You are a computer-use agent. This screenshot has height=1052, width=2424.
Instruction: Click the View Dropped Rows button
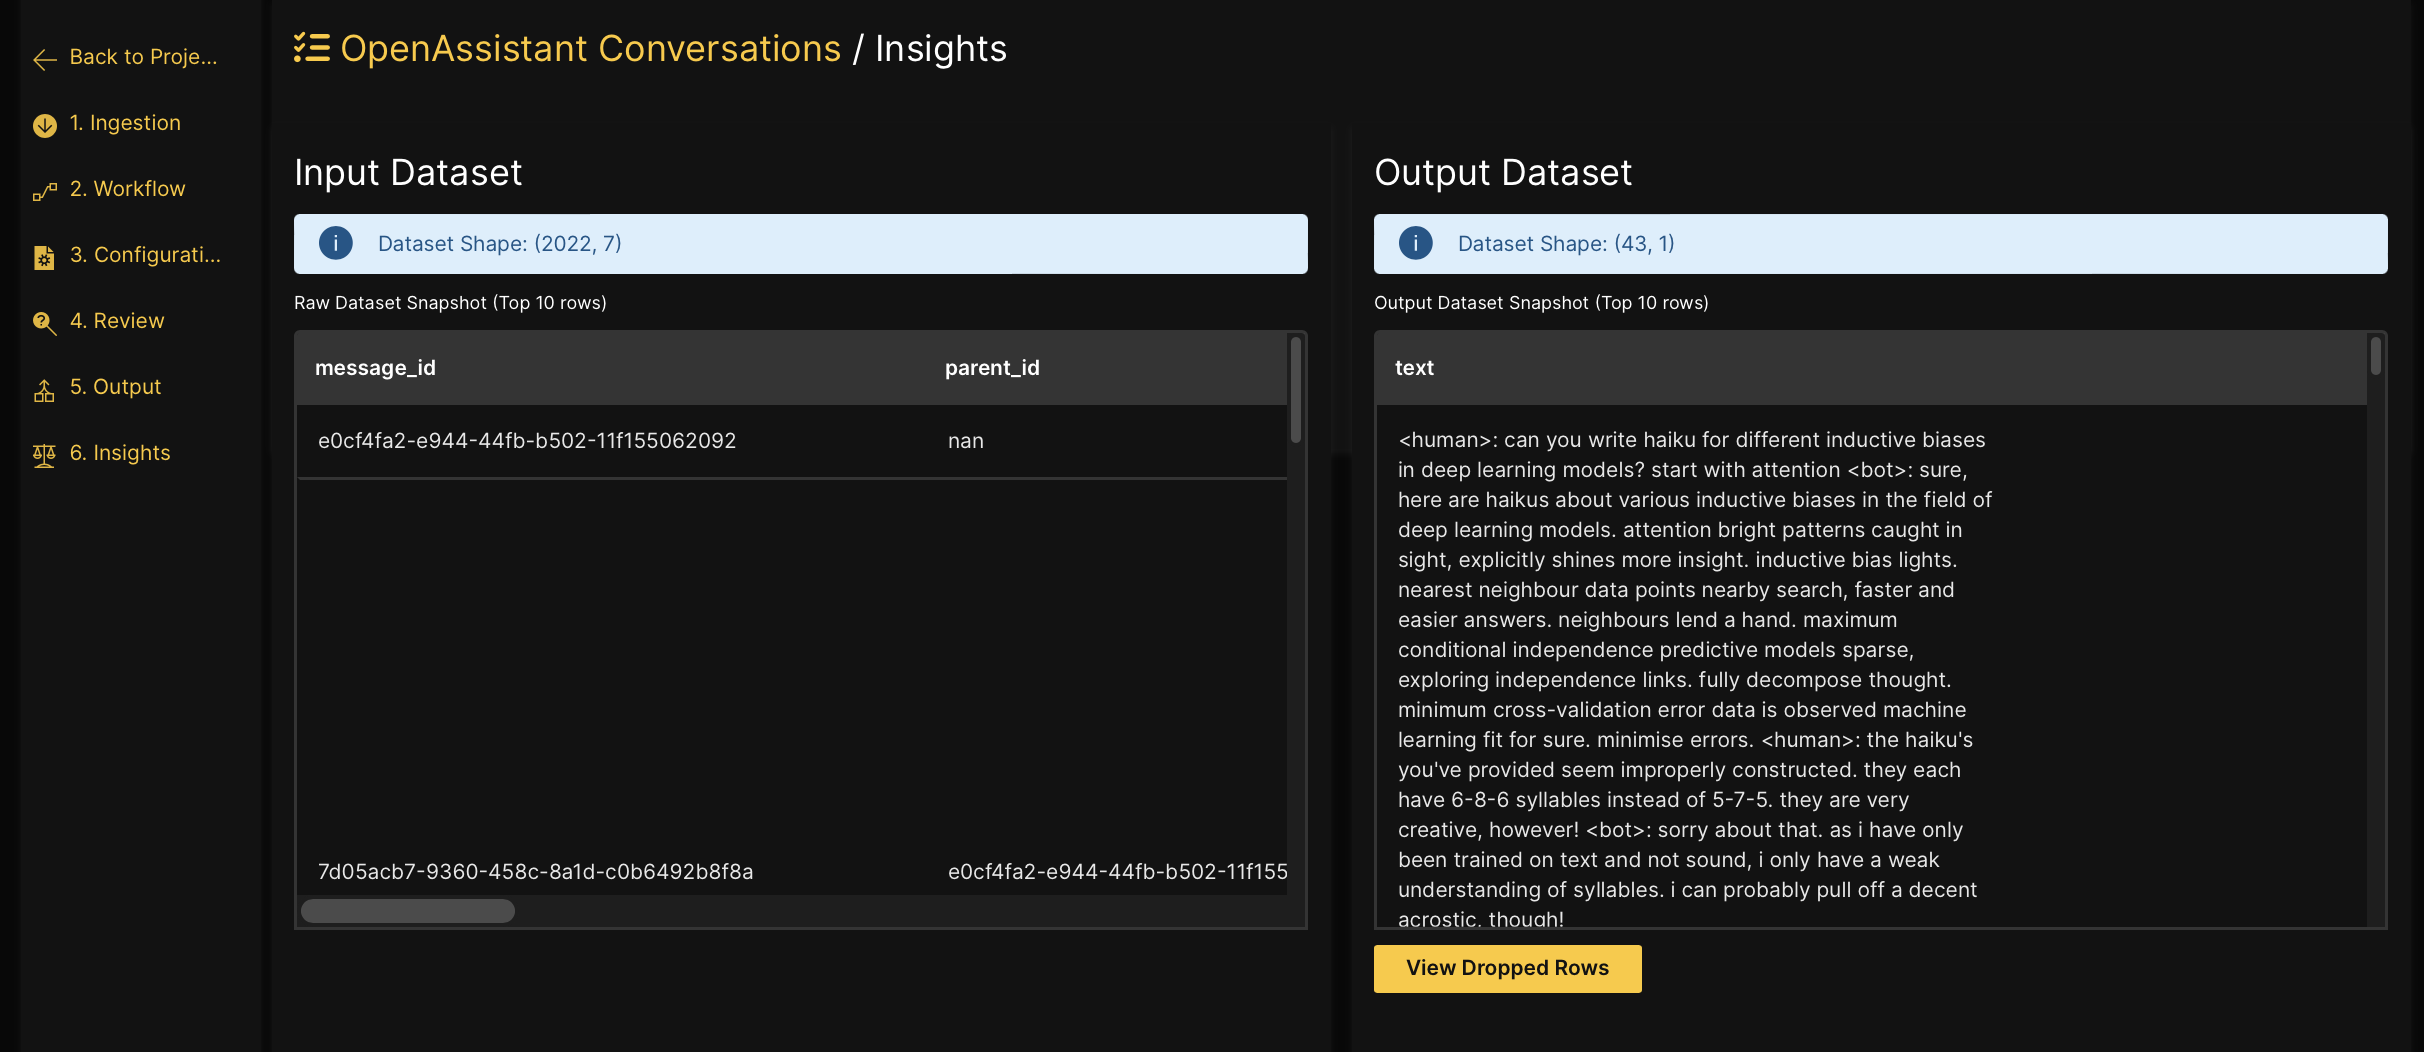pyautogui.click(x=1507, y=968)
